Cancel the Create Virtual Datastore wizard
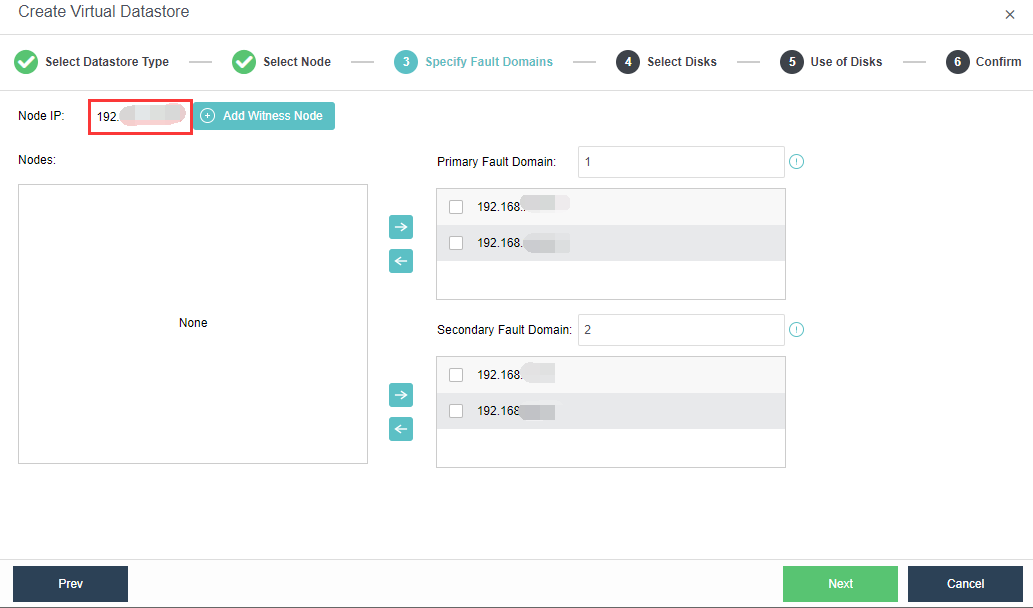 (x=964, y=583)
